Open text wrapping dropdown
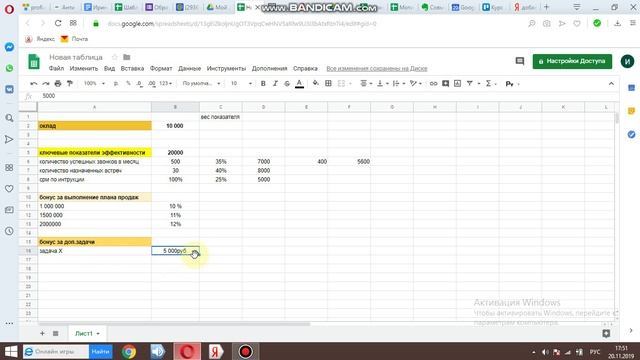This screenshot has height=360, width=640. 398,84
